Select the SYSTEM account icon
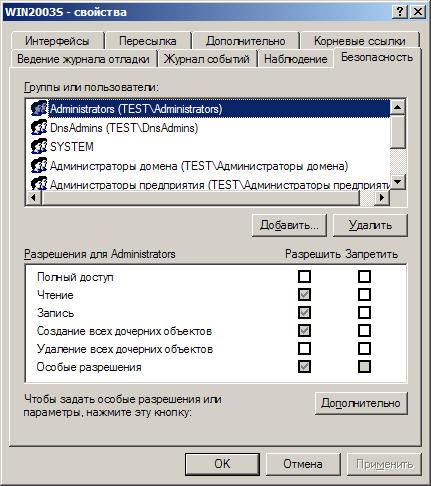Viewport: 431px width, 486px height. (39, 146)
